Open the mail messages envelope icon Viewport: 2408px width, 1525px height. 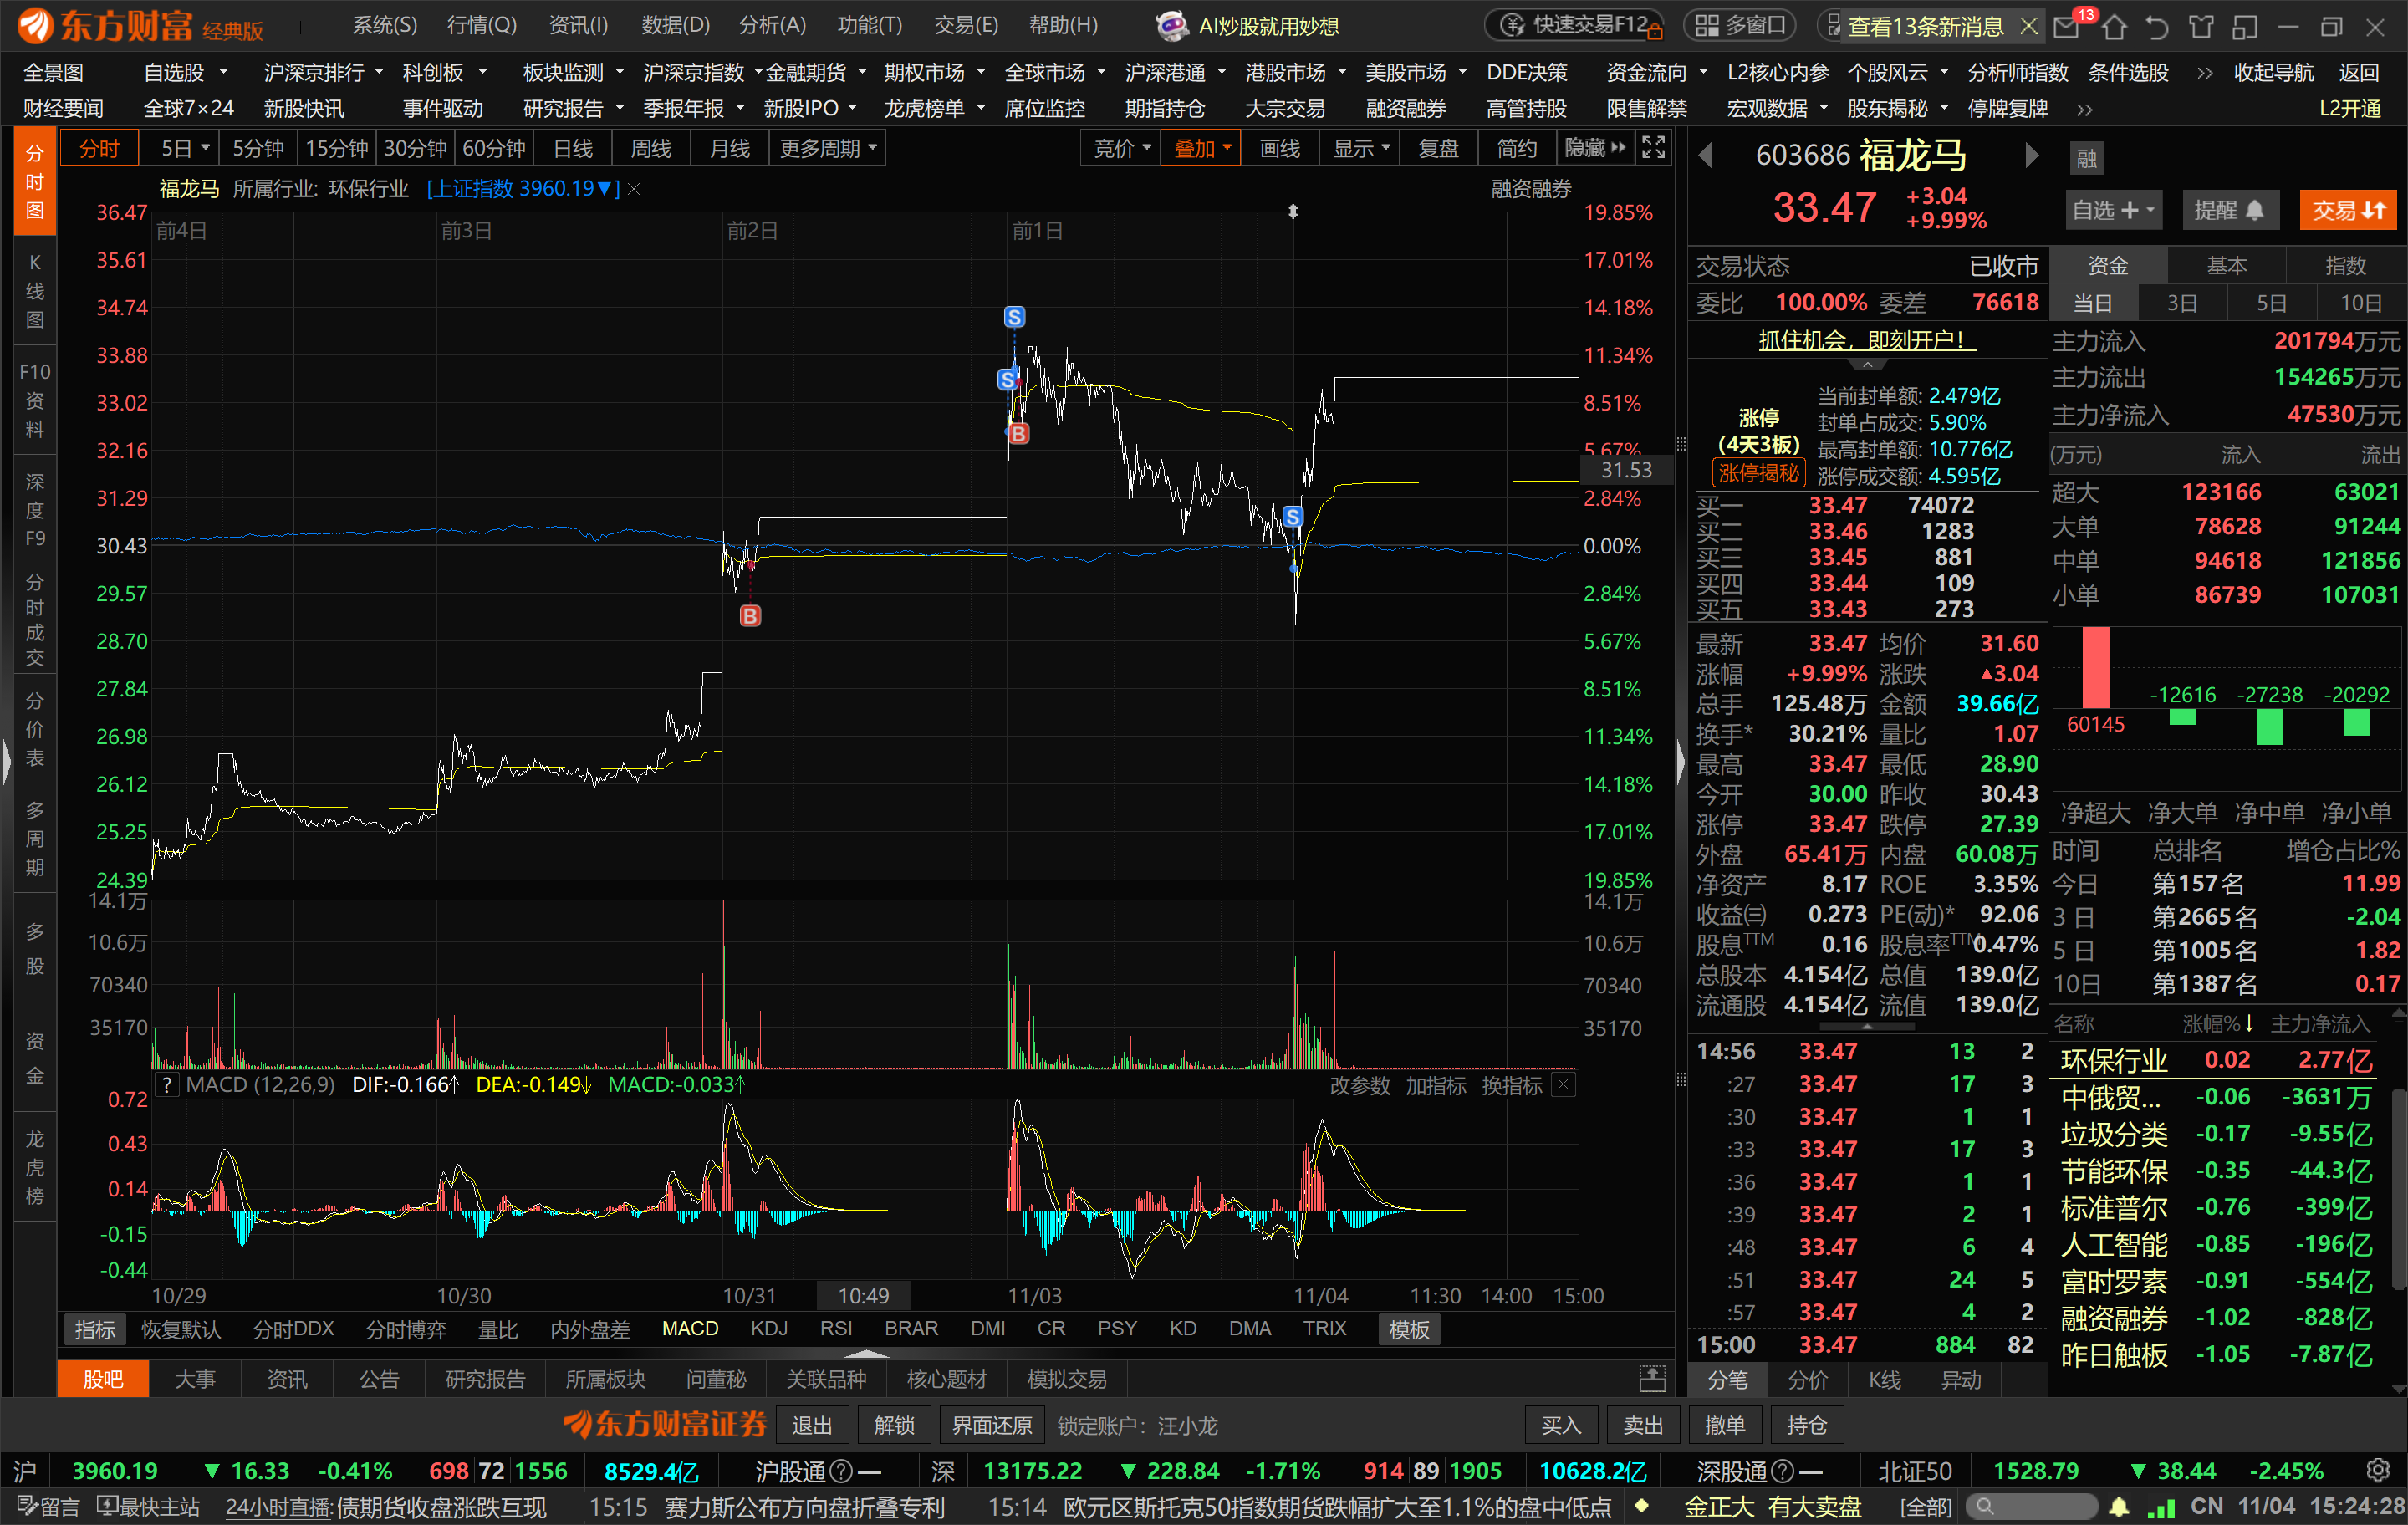pyautogui.click(x=2067, y=27)
